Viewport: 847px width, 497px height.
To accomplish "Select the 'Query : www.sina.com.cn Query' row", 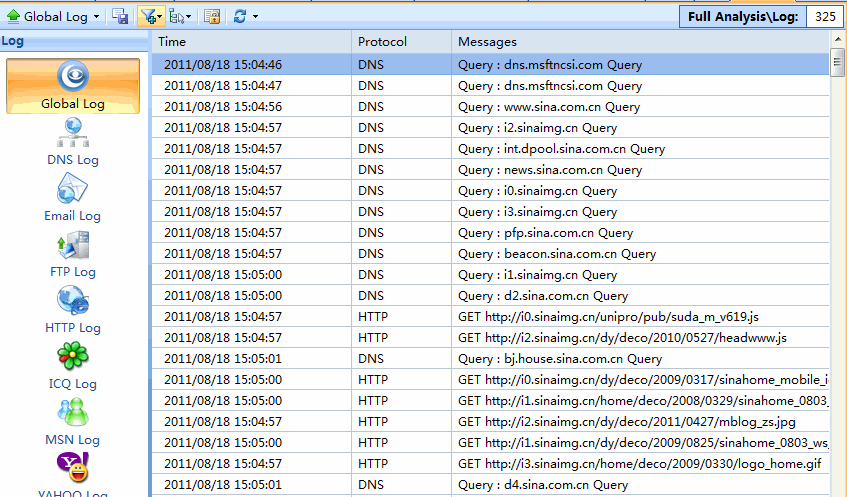I will click(490, 106).
